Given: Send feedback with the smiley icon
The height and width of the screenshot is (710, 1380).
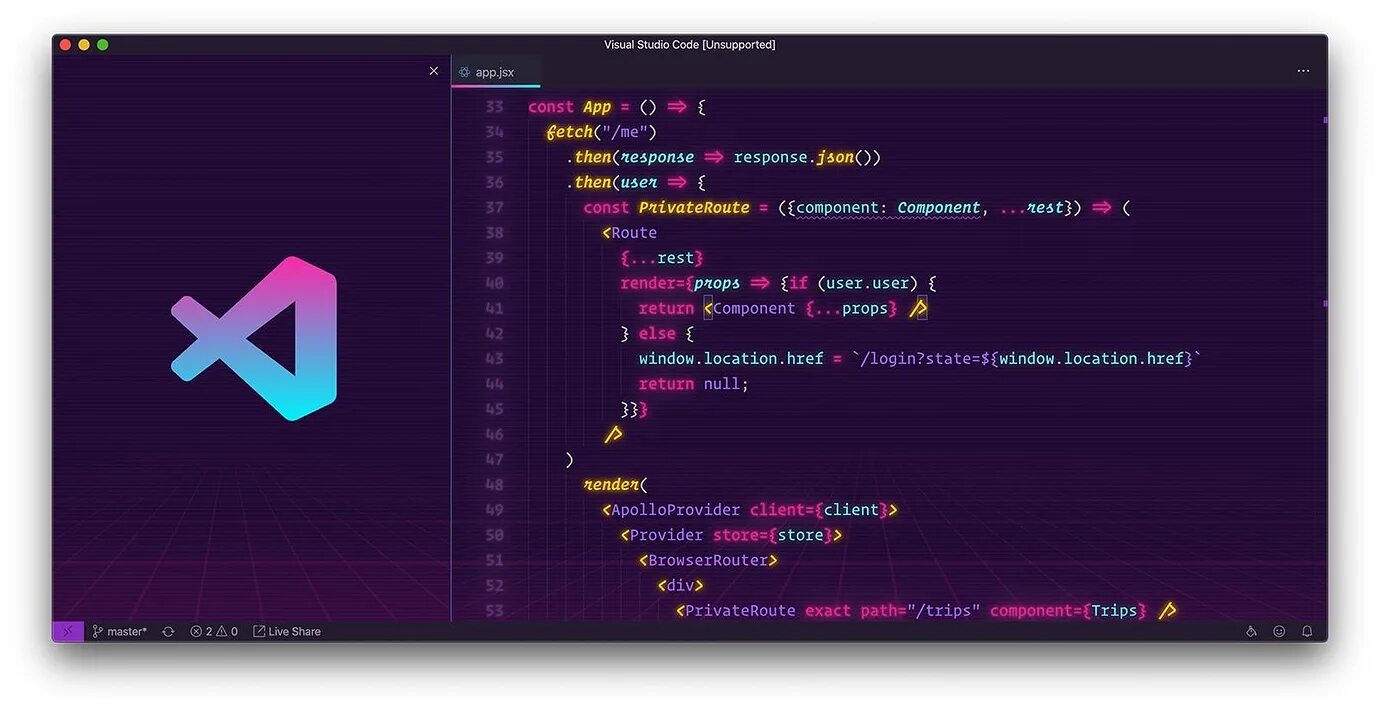Looking at the screenshot, I should (x=1279, y=631).
